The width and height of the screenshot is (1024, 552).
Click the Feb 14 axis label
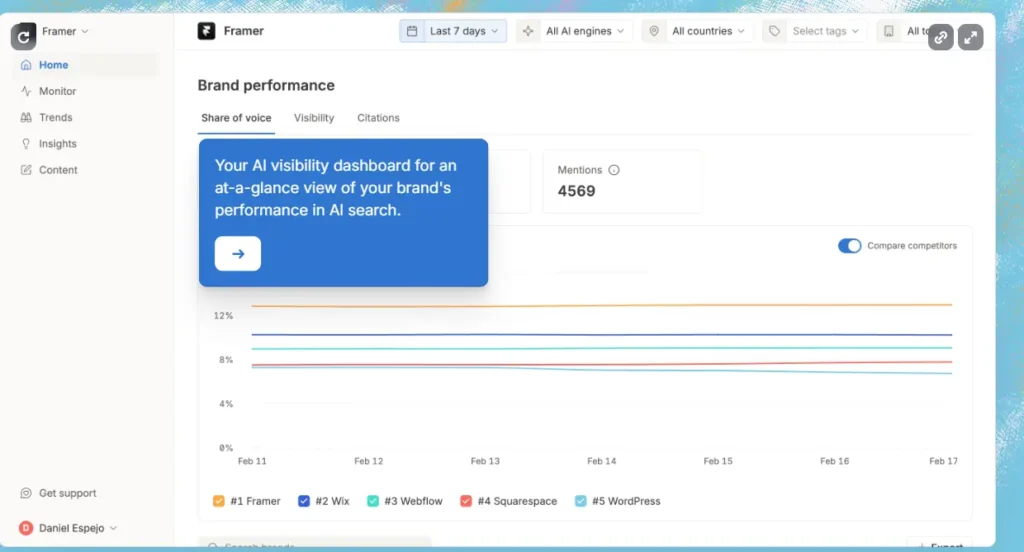[x=601, y=461]
